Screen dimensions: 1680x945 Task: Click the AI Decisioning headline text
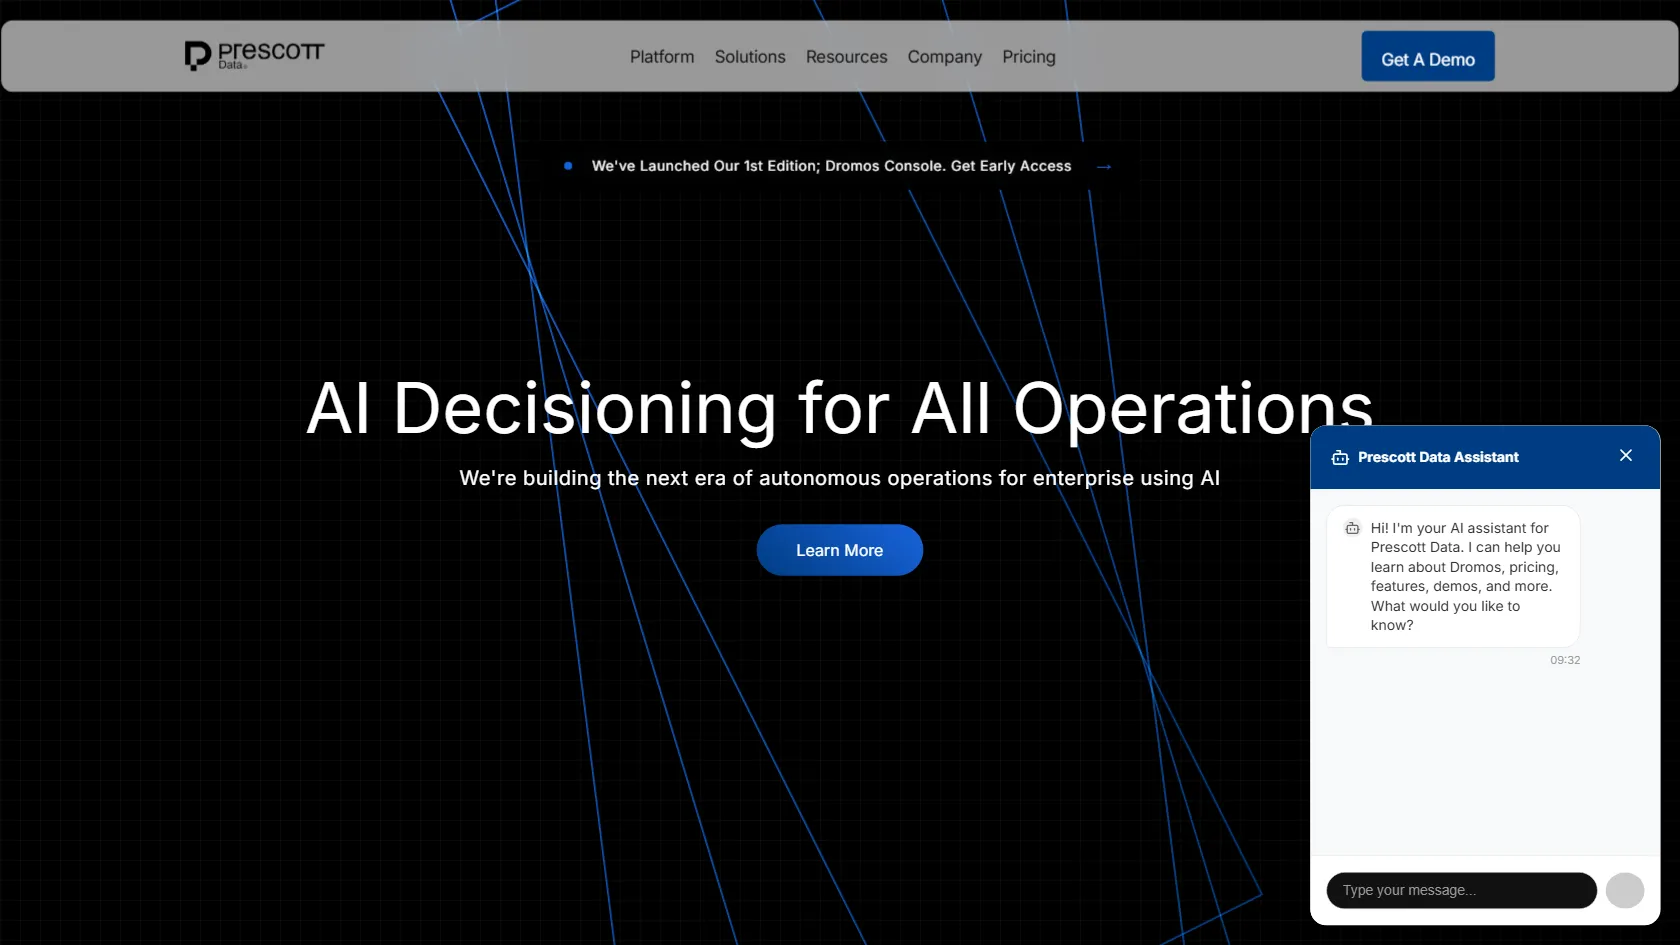coord(839,408)
